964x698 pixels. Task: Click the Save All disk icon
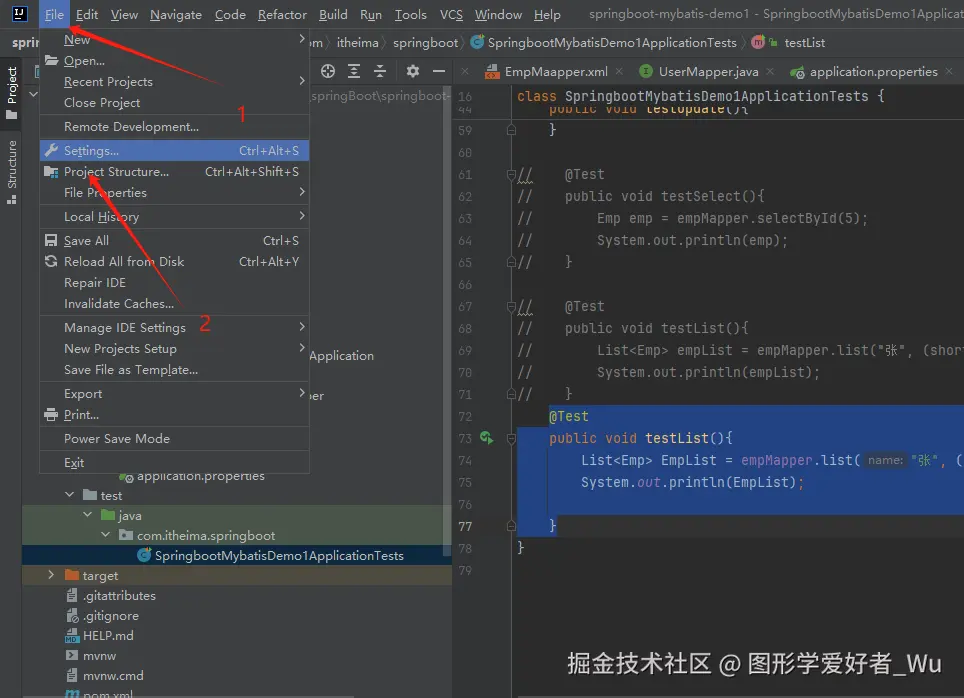point(51,240)
